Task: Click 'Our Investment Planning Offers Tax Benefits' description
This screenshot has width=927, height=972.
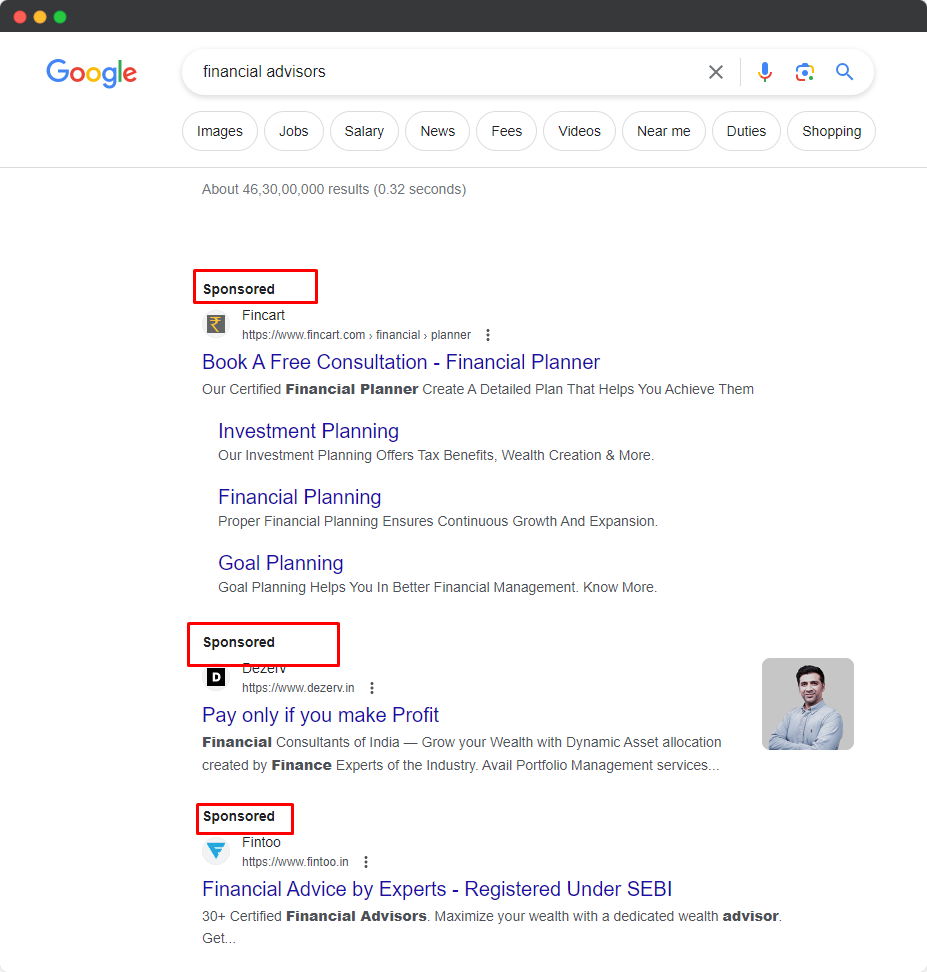Action: pyautogui.click(x=436, y=456)
